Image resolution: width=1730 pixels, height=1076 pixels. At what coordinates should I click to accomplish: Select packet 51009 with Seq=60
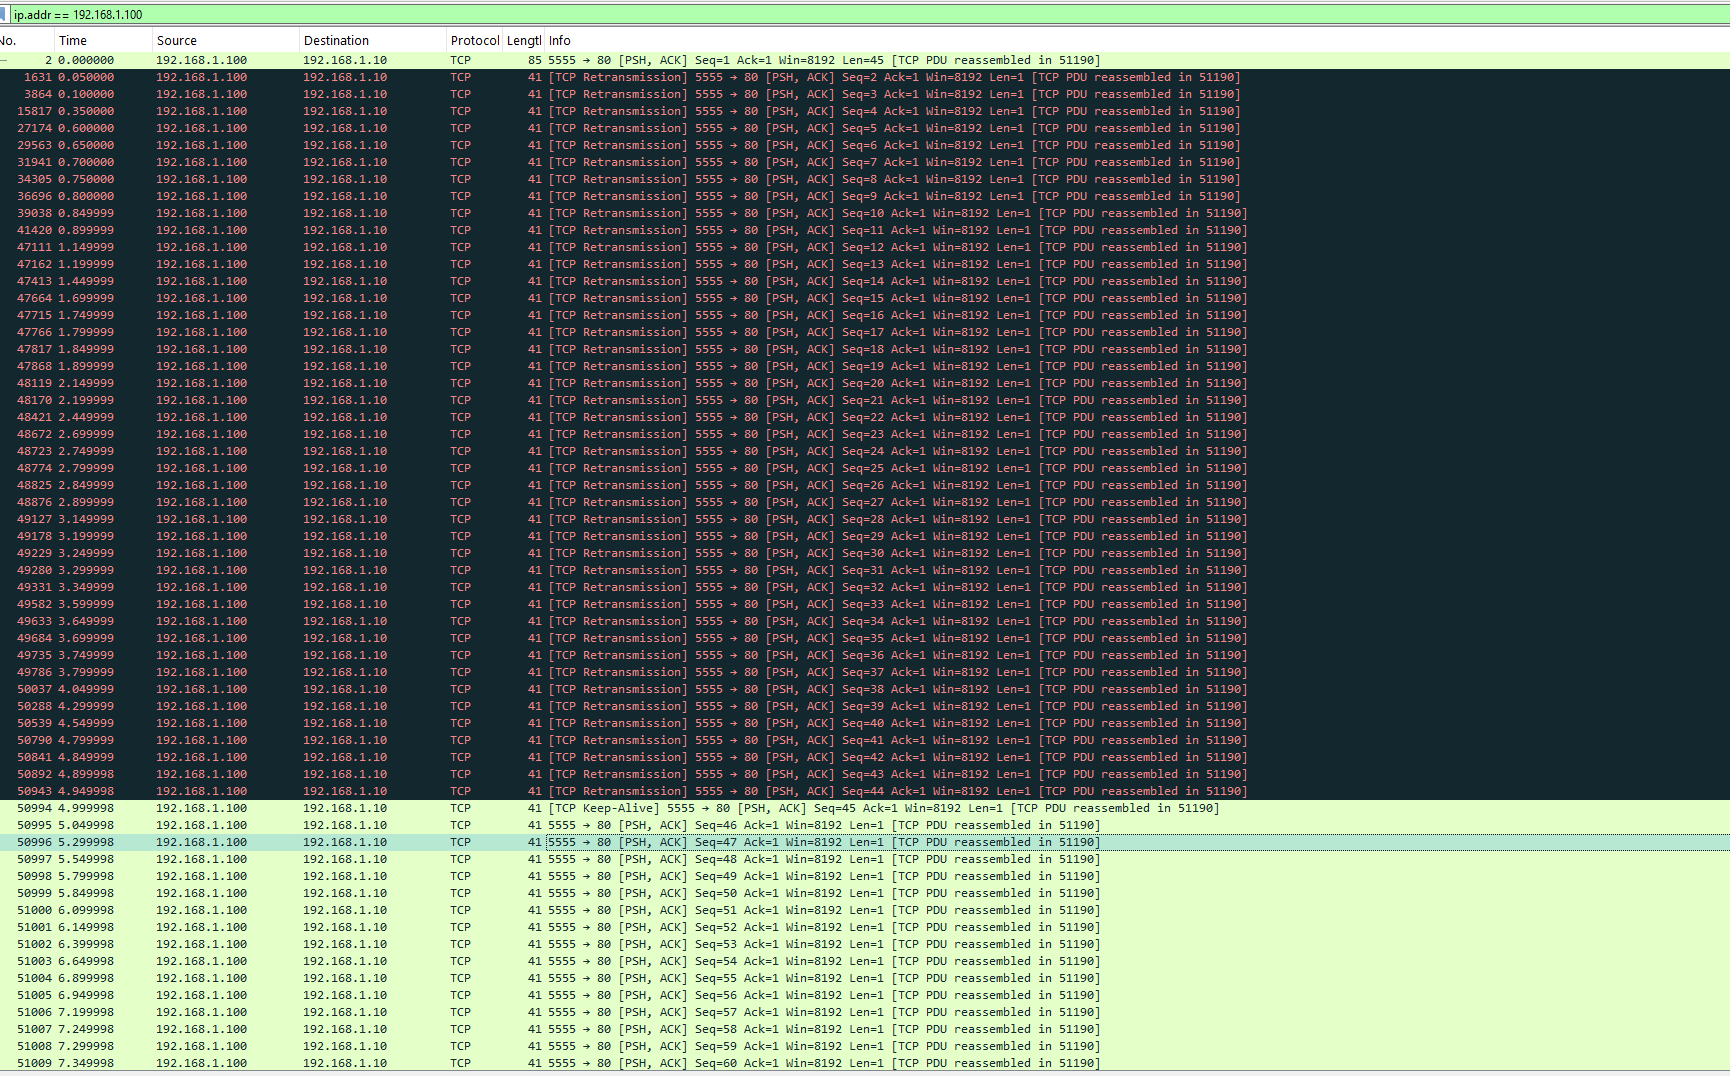(600, 1063)
